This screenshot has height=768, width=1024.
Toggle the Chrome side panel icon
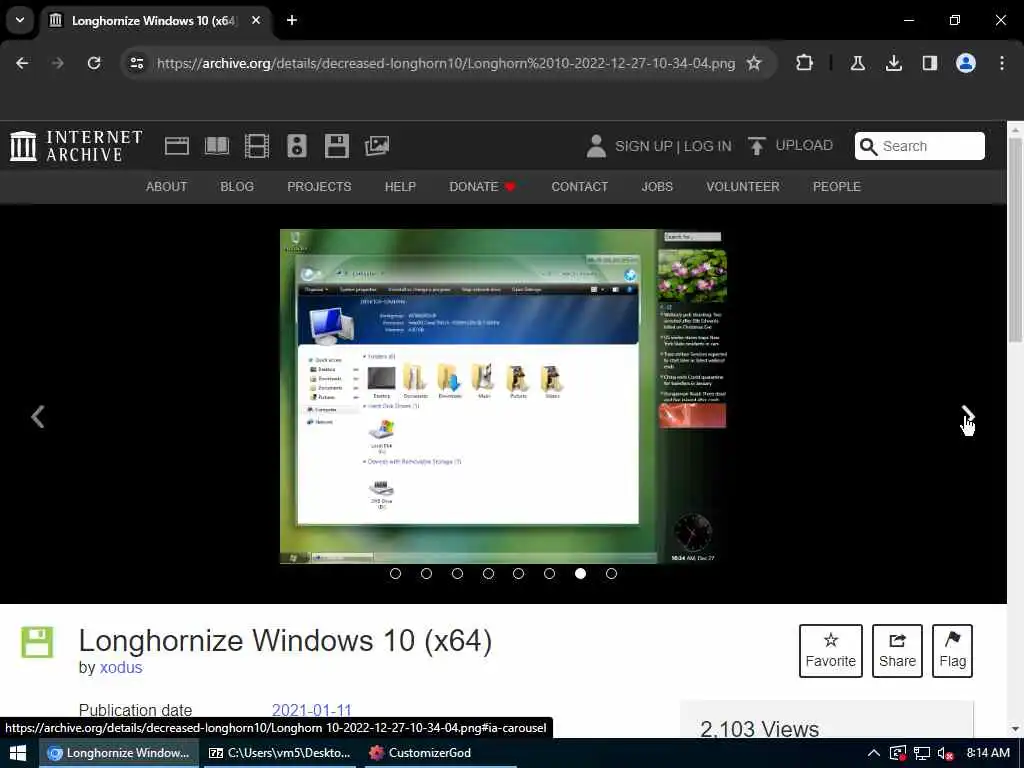point(929,63)
